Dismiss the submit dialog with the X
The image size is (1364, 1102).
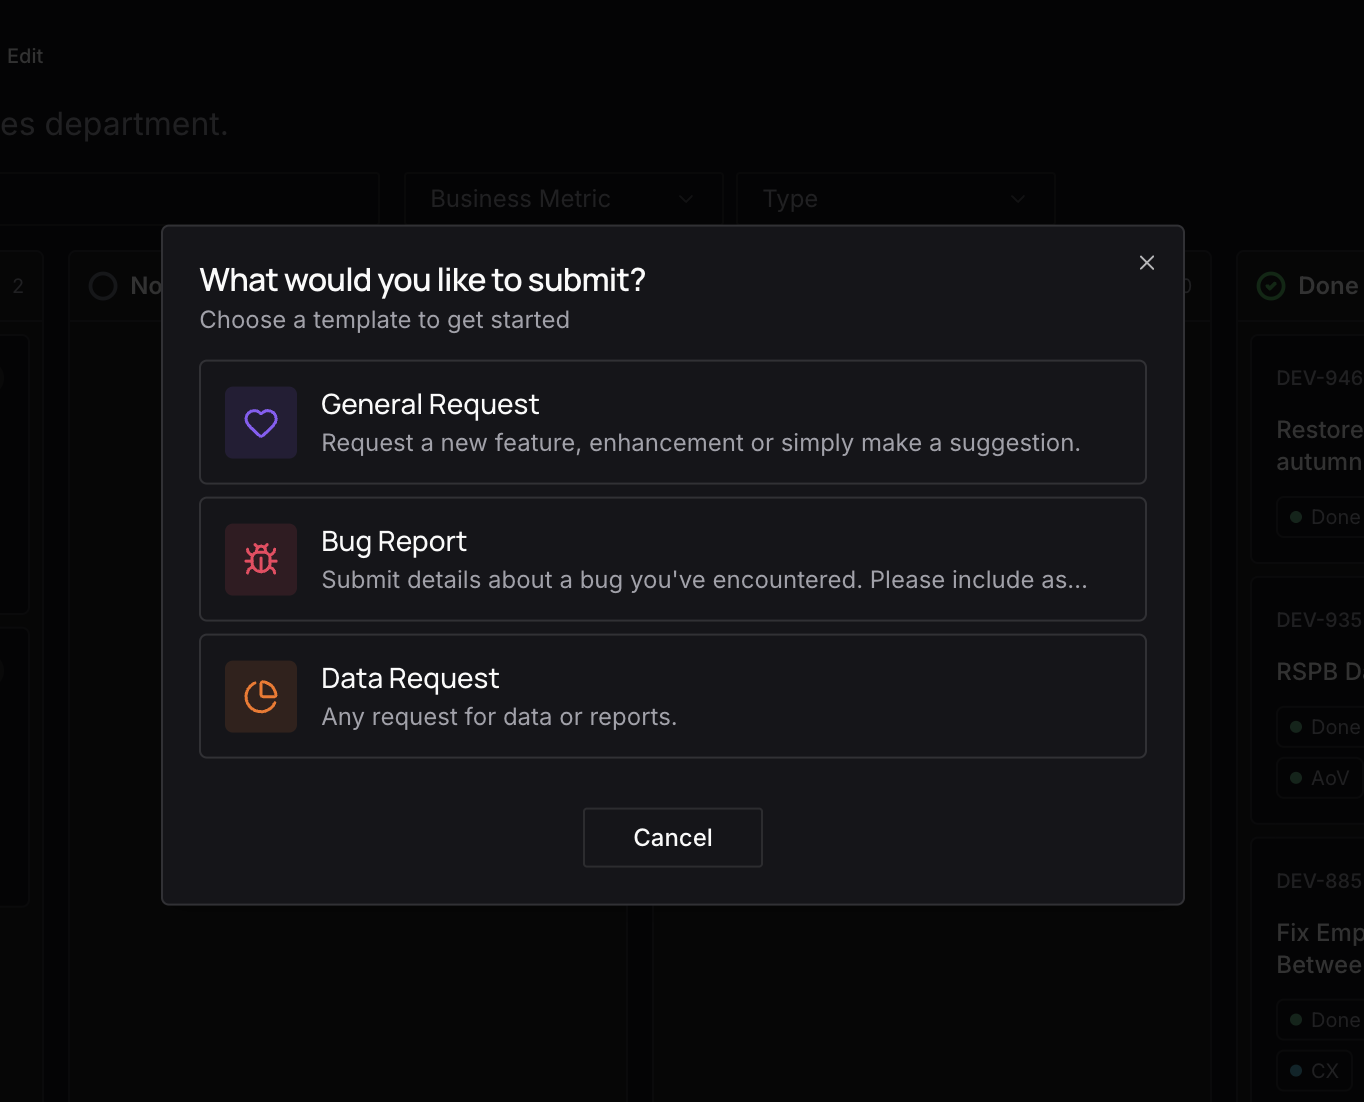point(1146,262)
